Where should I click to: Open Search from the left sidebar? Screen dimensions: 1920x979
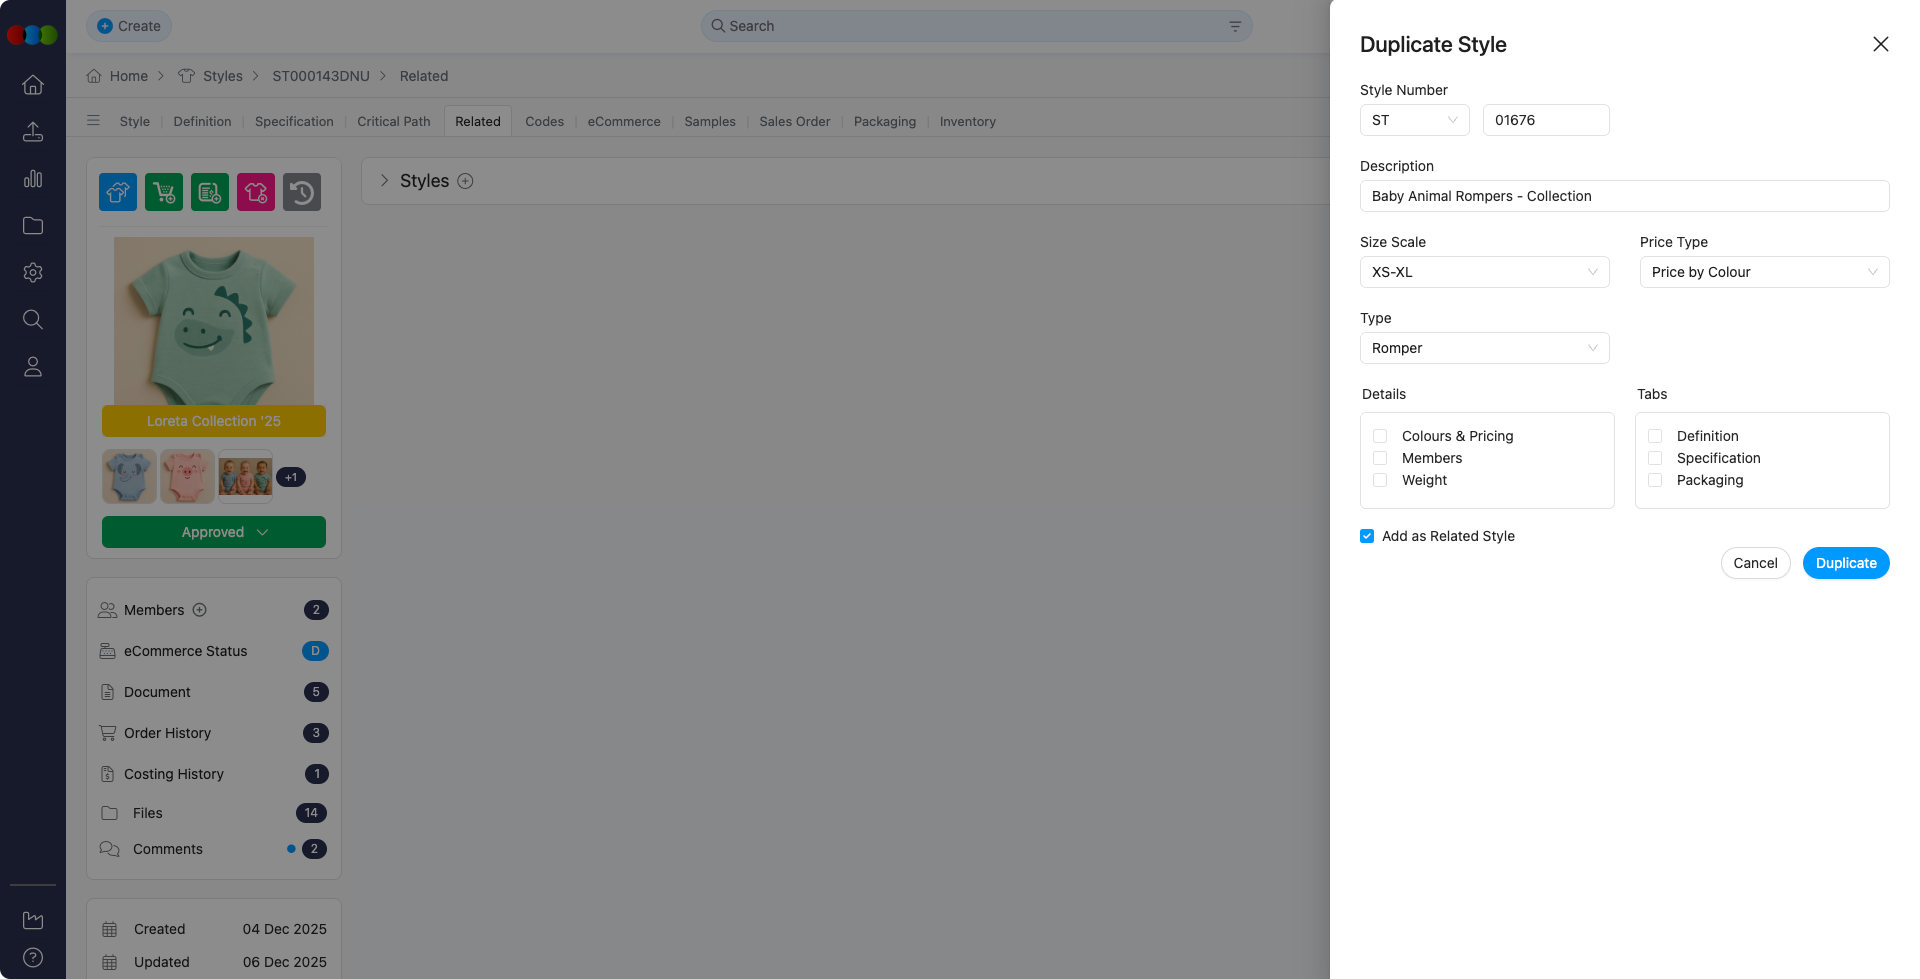click(33, 319)
